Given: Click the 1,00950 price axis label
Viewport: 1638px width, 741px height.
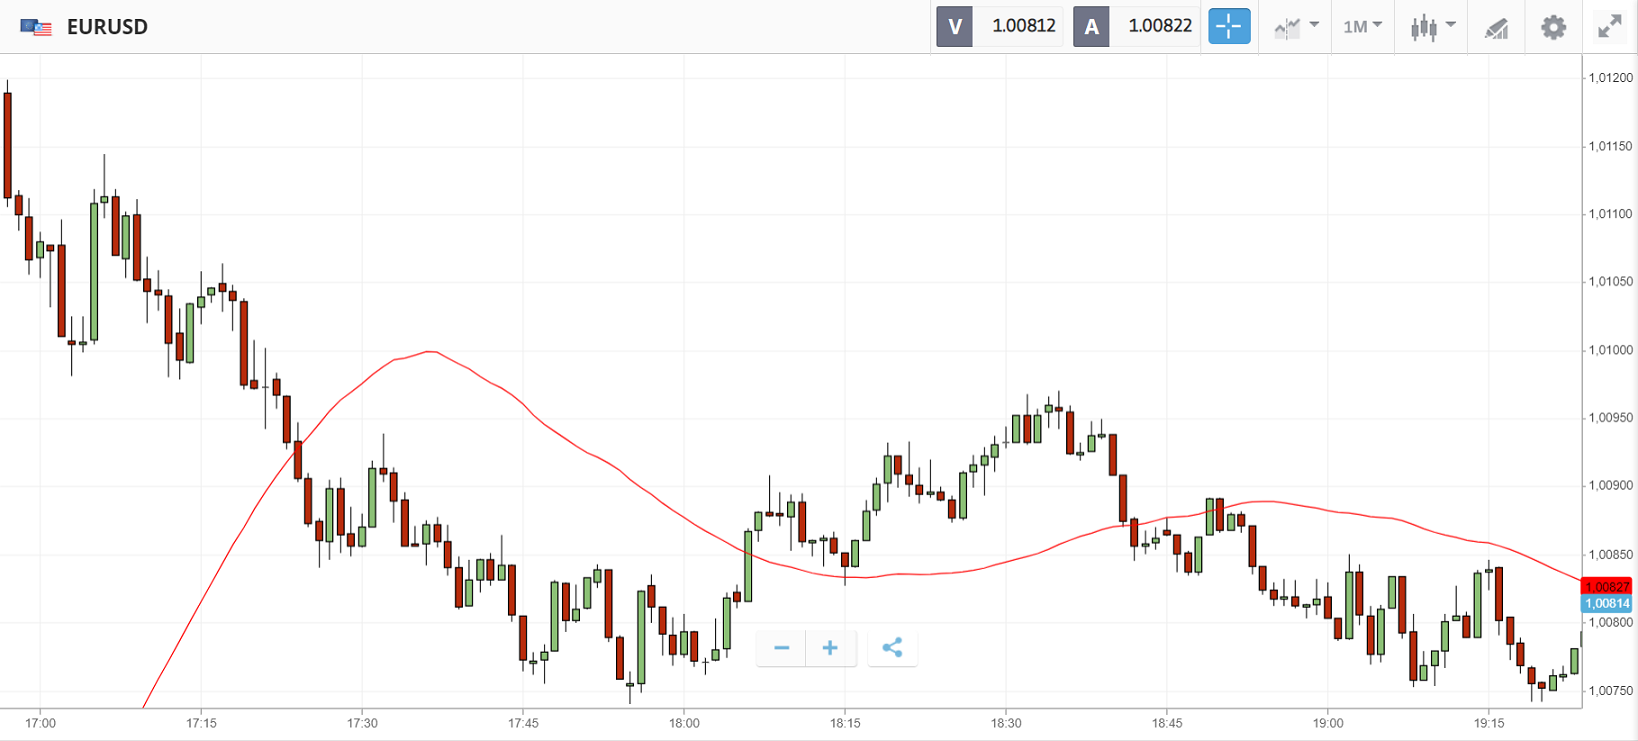Looking at the screenshot, I should point(1610,418).
